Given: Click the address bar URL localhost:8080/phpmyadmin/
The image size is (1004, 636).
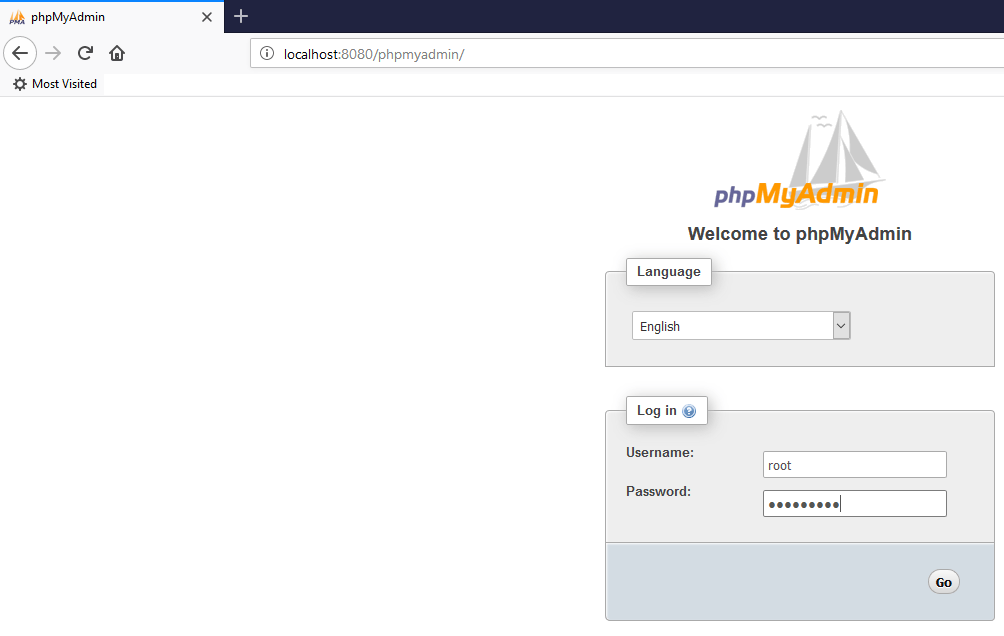Looking at the screenshot, I should click(x=374, y=54).
